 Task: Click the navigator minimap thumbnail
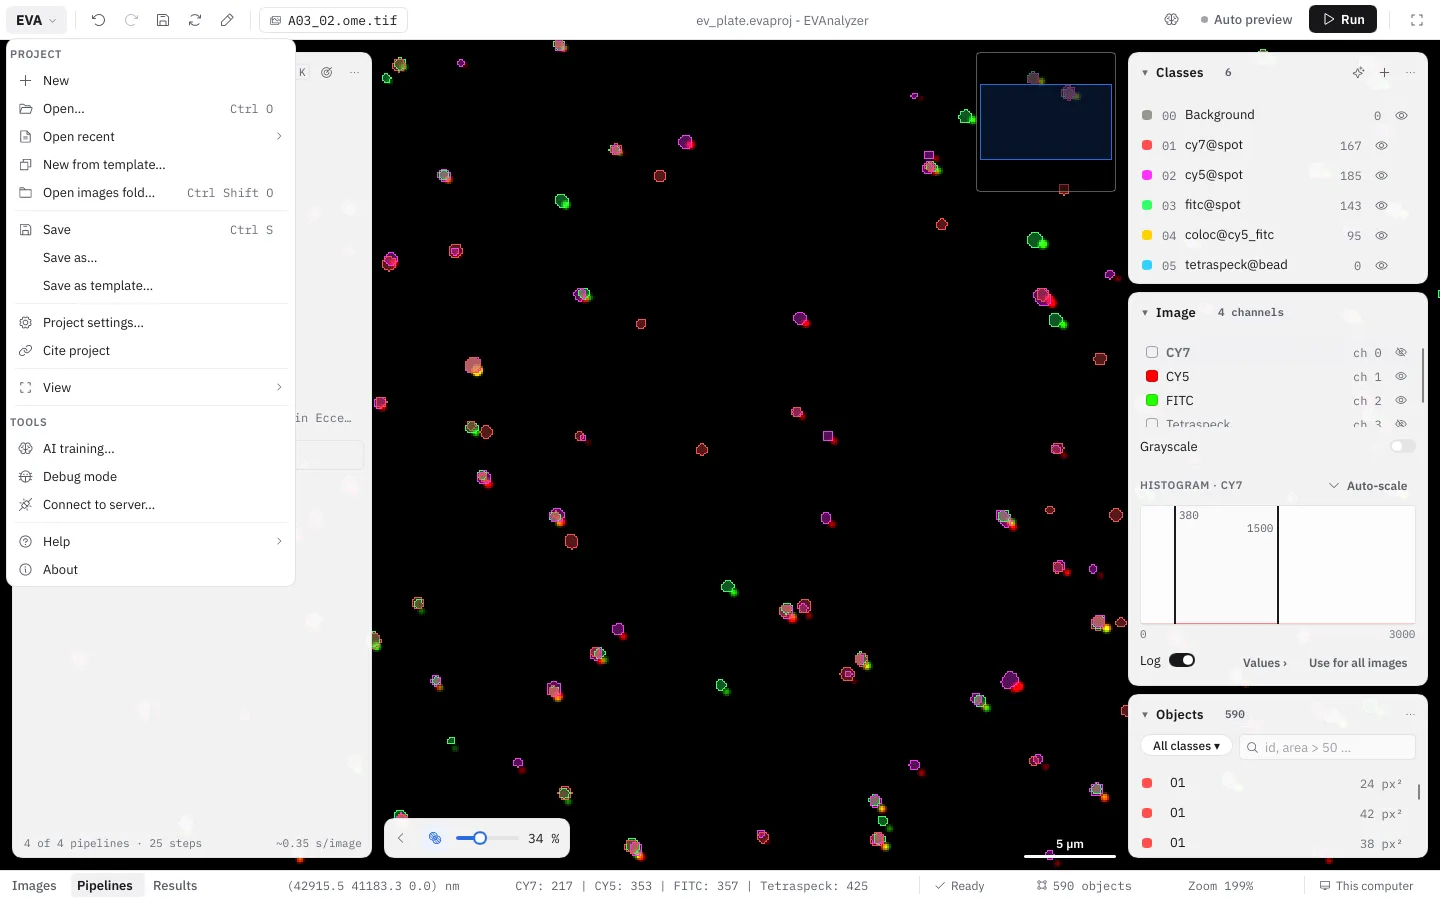(1046, 122)
